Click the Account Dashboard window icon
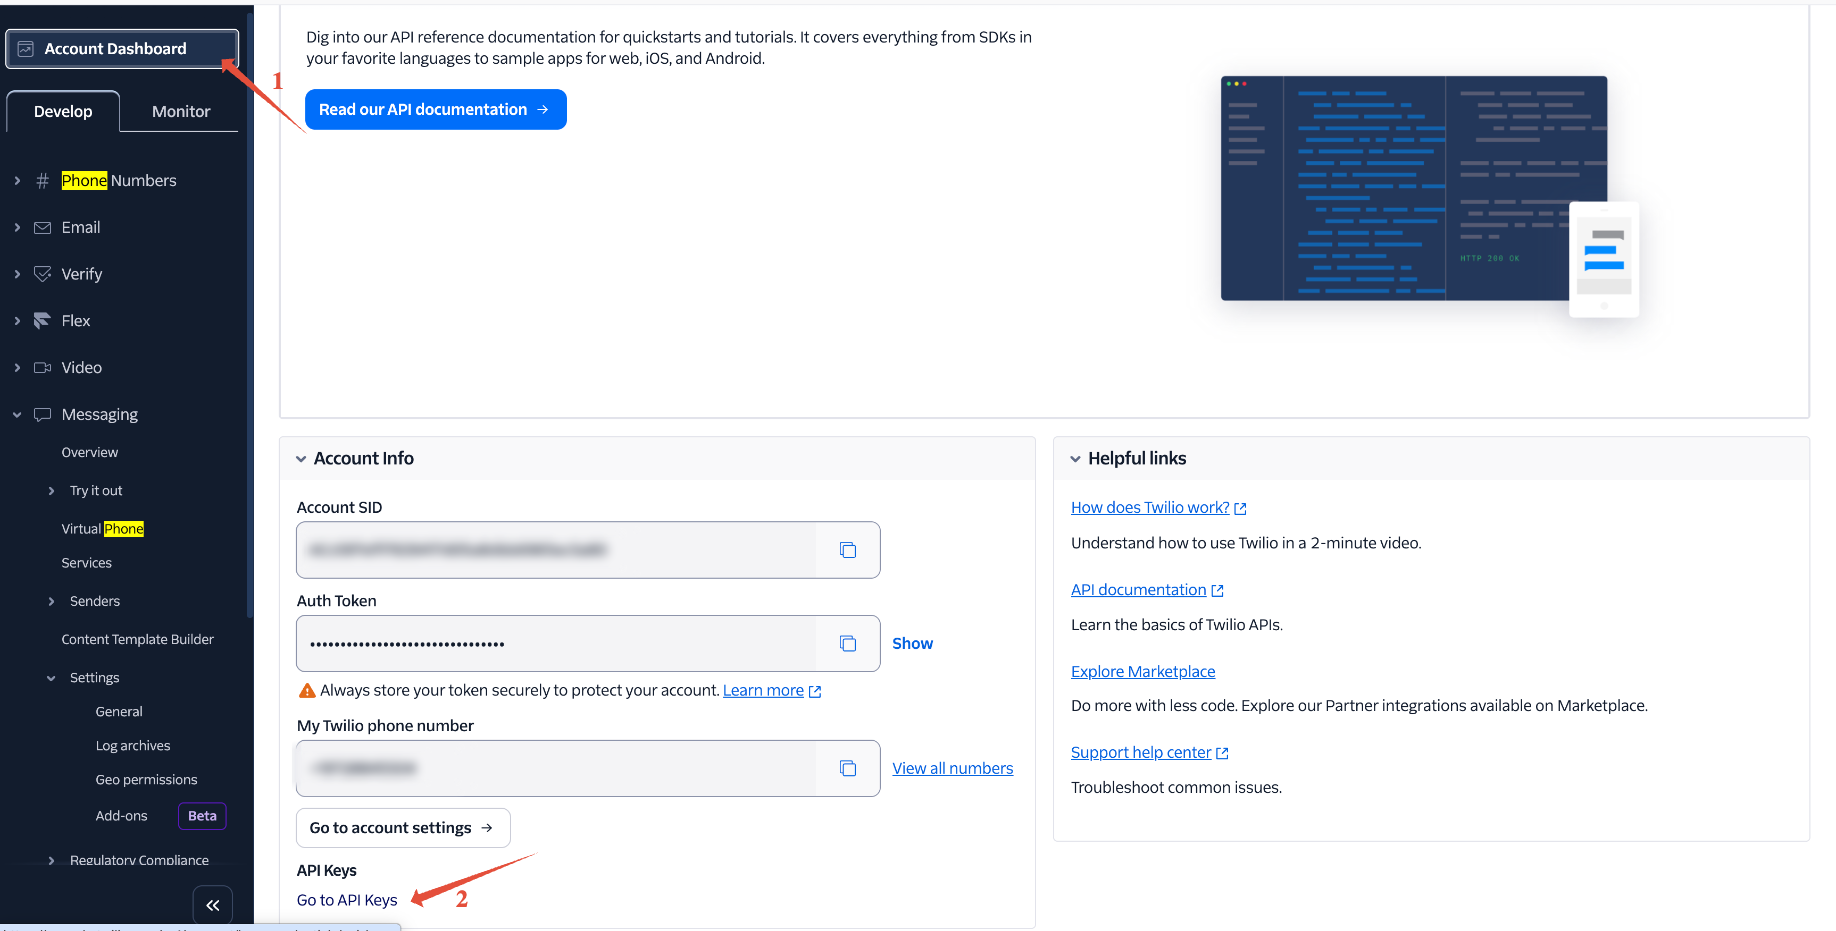Screen dimensions: 1836x931 (26, 49)
